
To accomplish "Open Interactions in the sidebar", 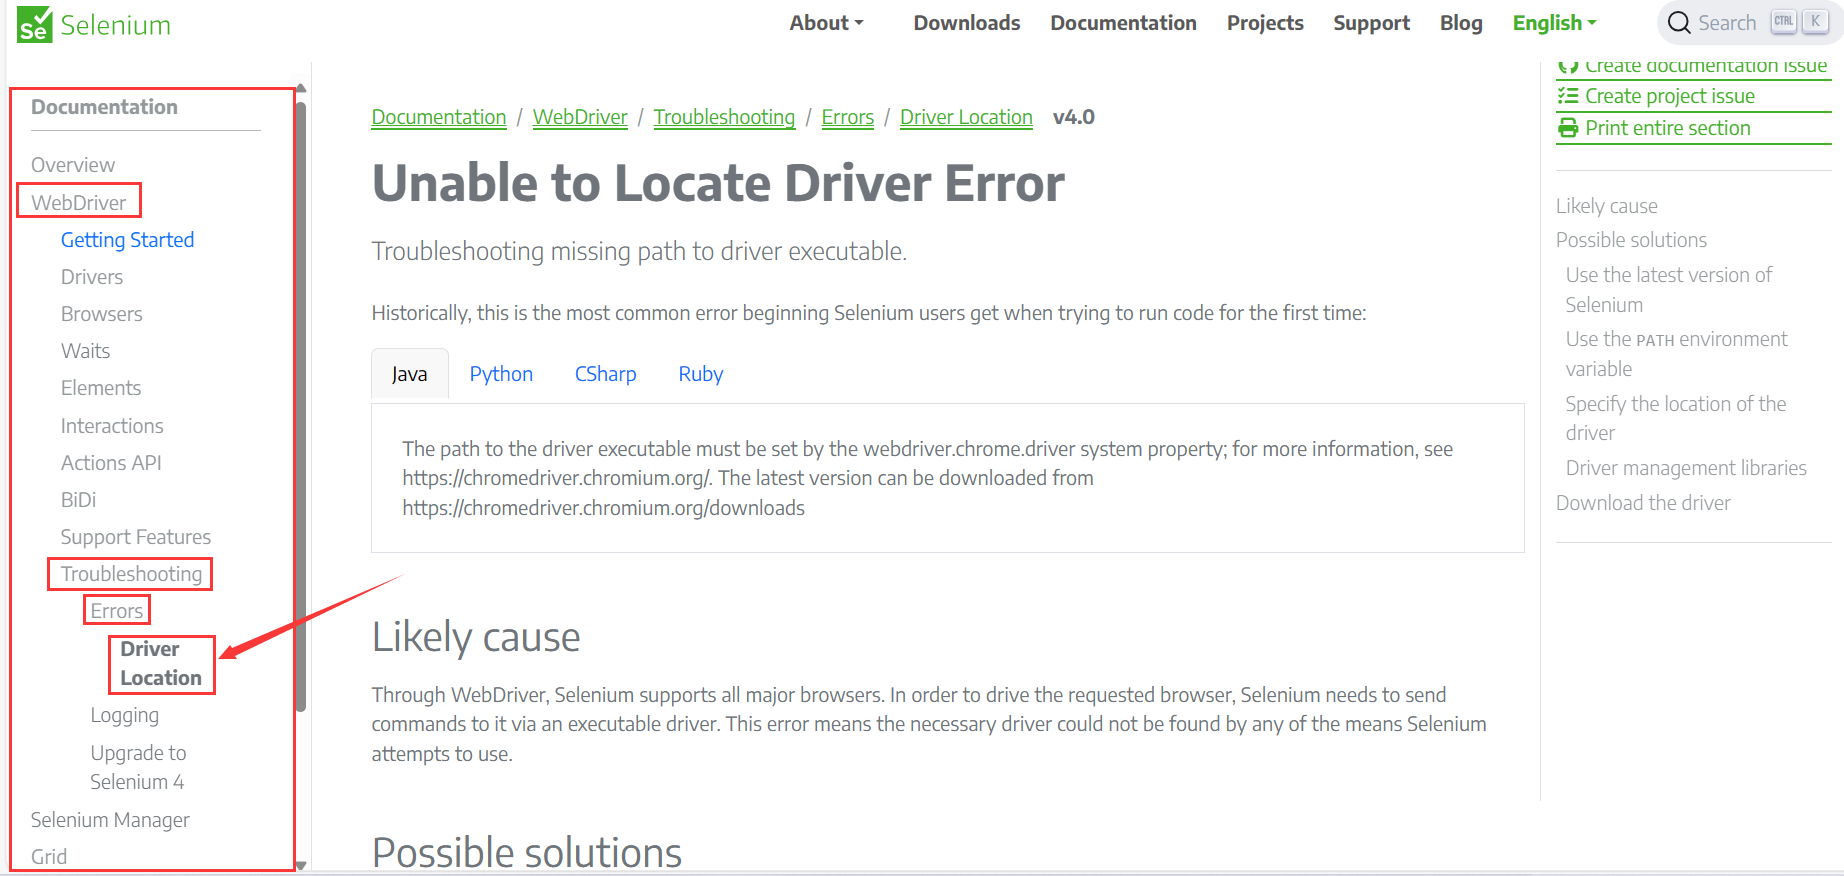I will (x=112, y=426).
